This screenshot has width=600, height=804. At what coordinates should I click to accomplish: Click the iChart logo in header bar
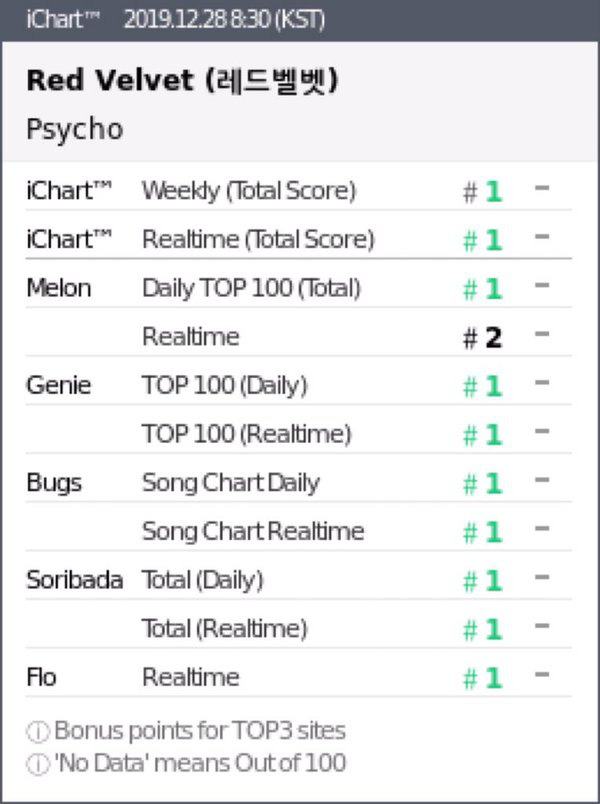pos(63,20)
